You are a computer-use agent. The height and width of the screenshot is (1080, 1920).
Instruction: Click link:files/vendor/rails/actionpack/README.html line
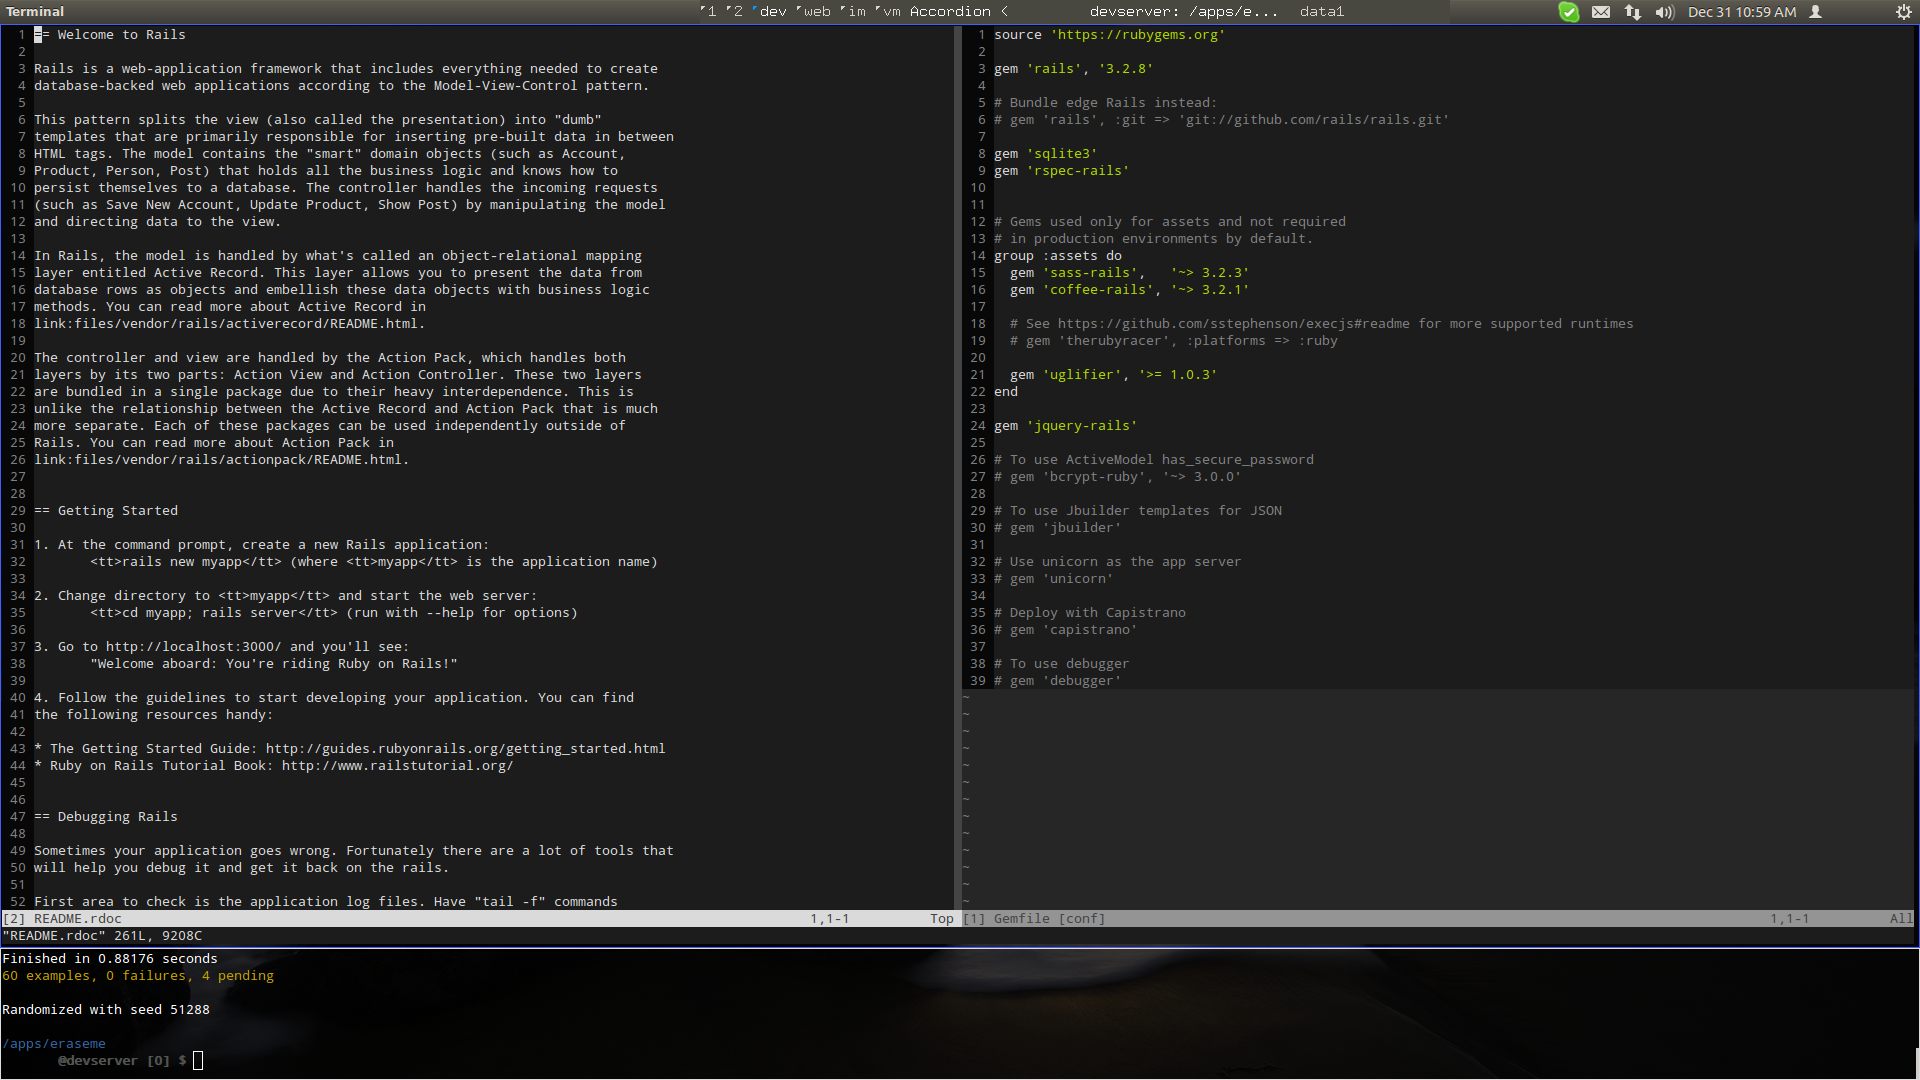tap(222, 460)
